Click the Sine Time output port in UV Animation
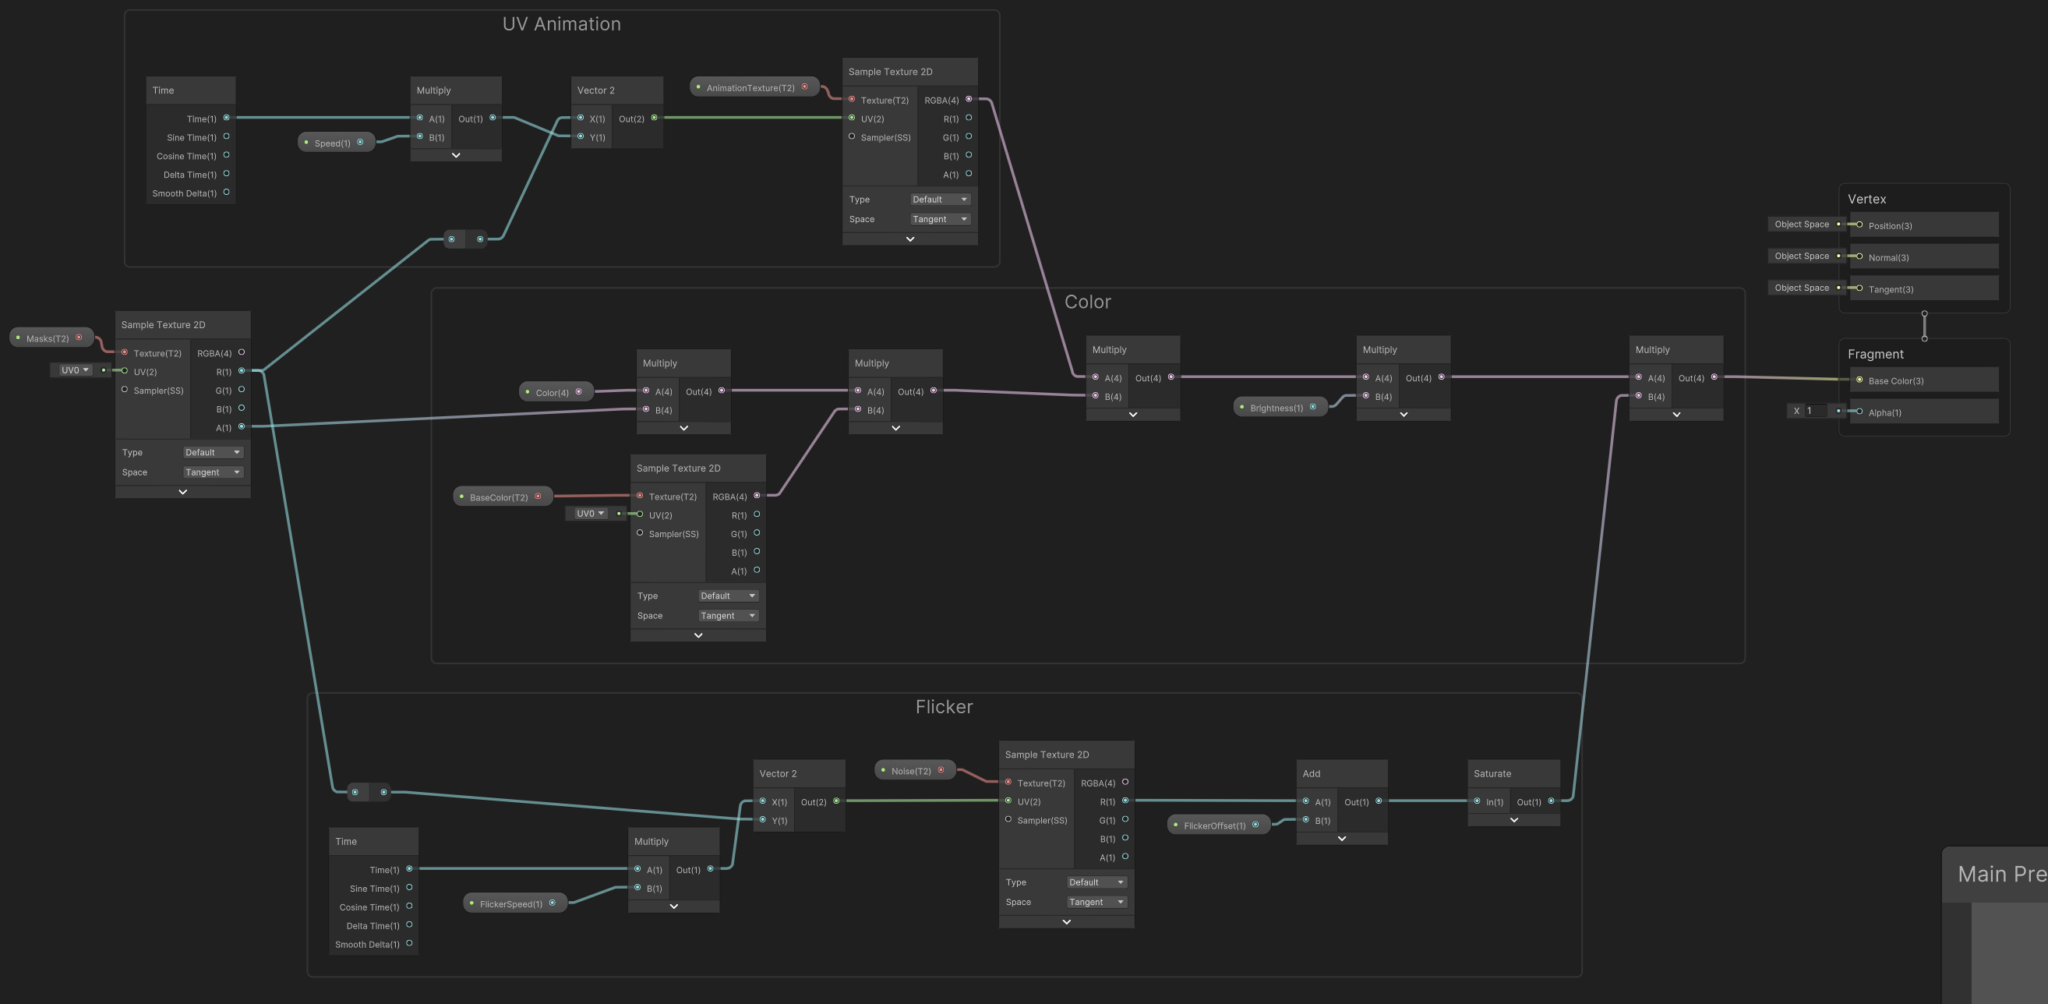 [x=226, y=137]
